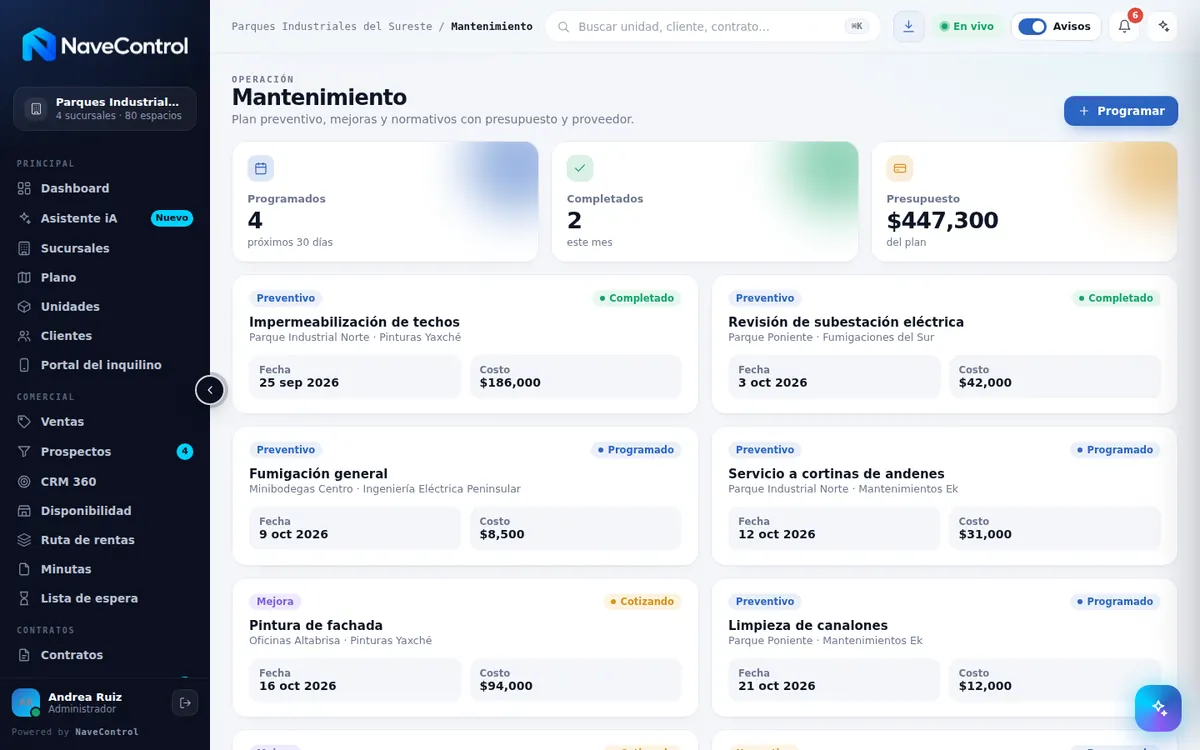Screen dimensions: 1200x750
Task: Click the Completados checkmark icon
Action: 580,168
